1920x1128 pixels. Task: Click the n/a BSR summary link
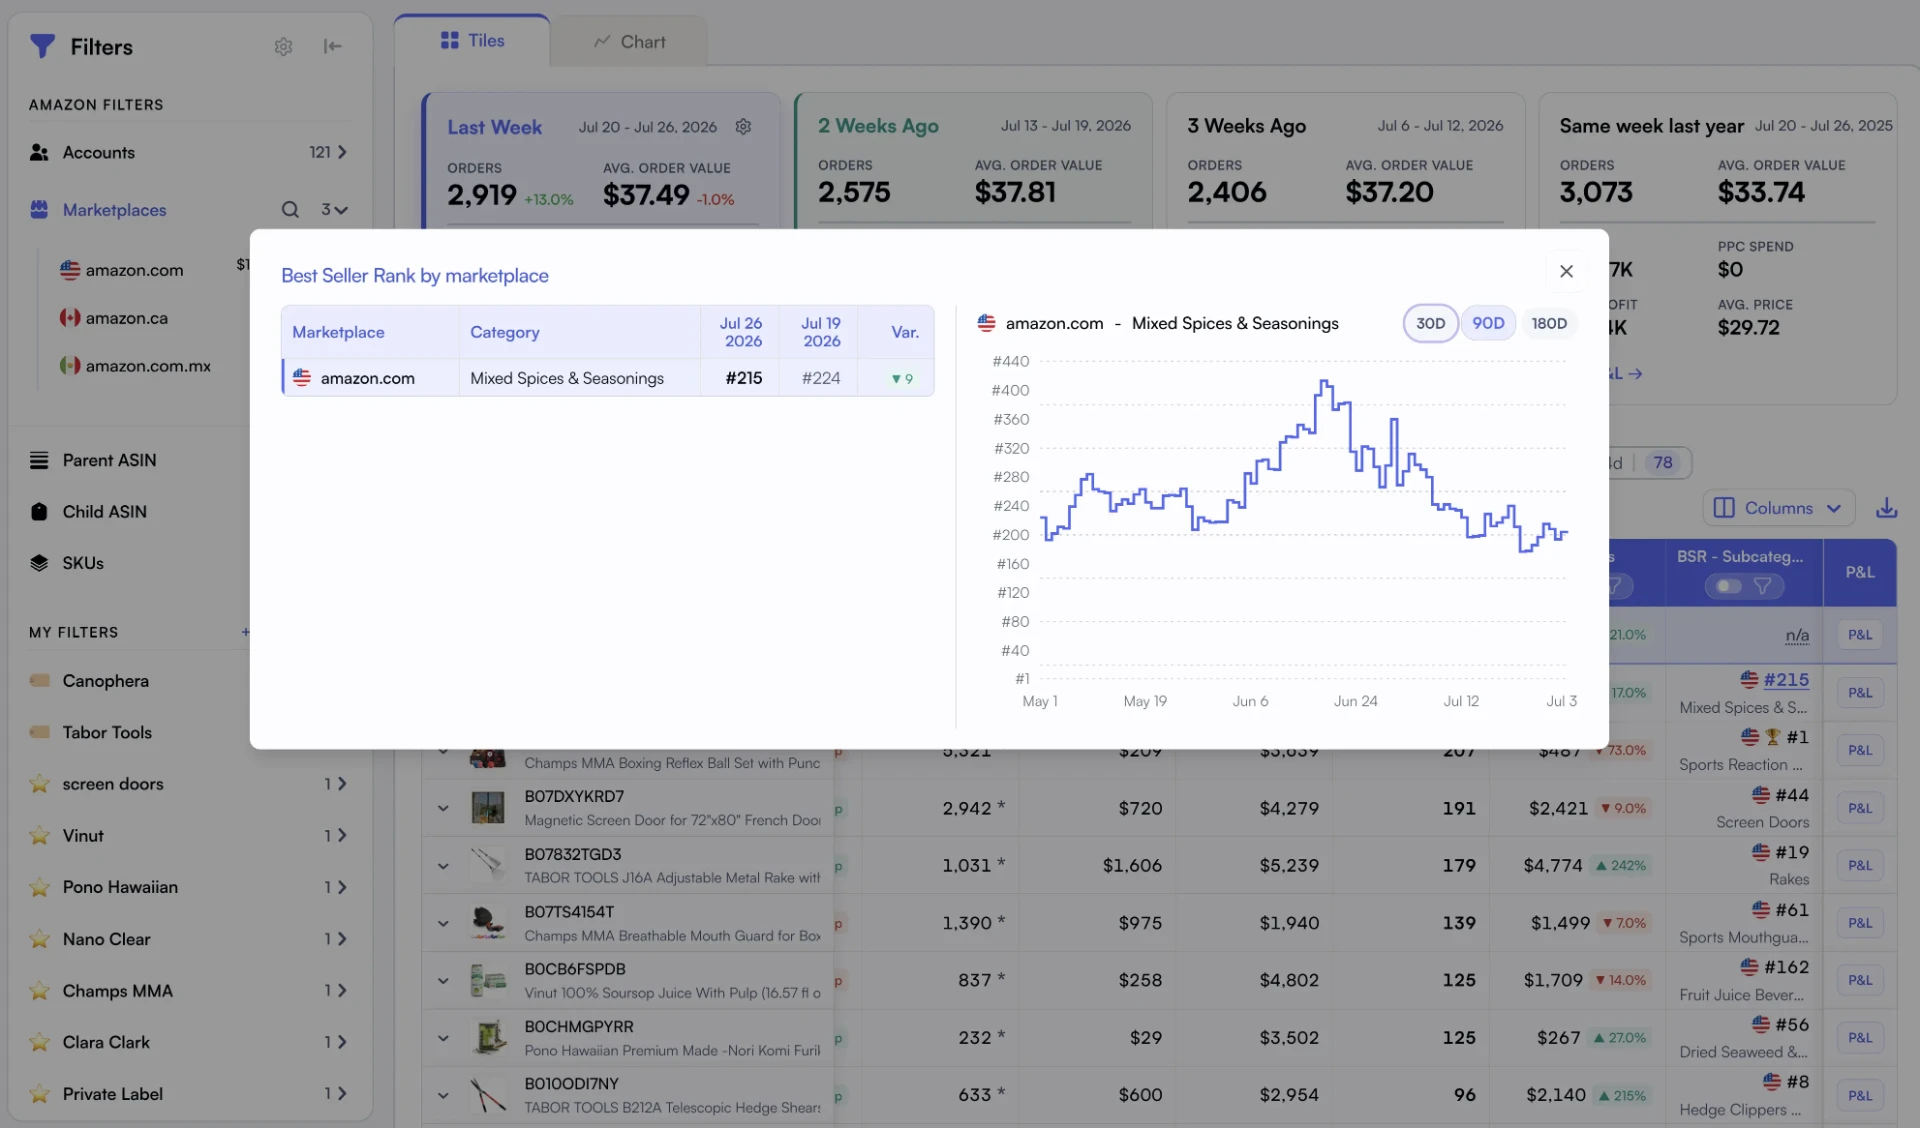coord(1797,635)
